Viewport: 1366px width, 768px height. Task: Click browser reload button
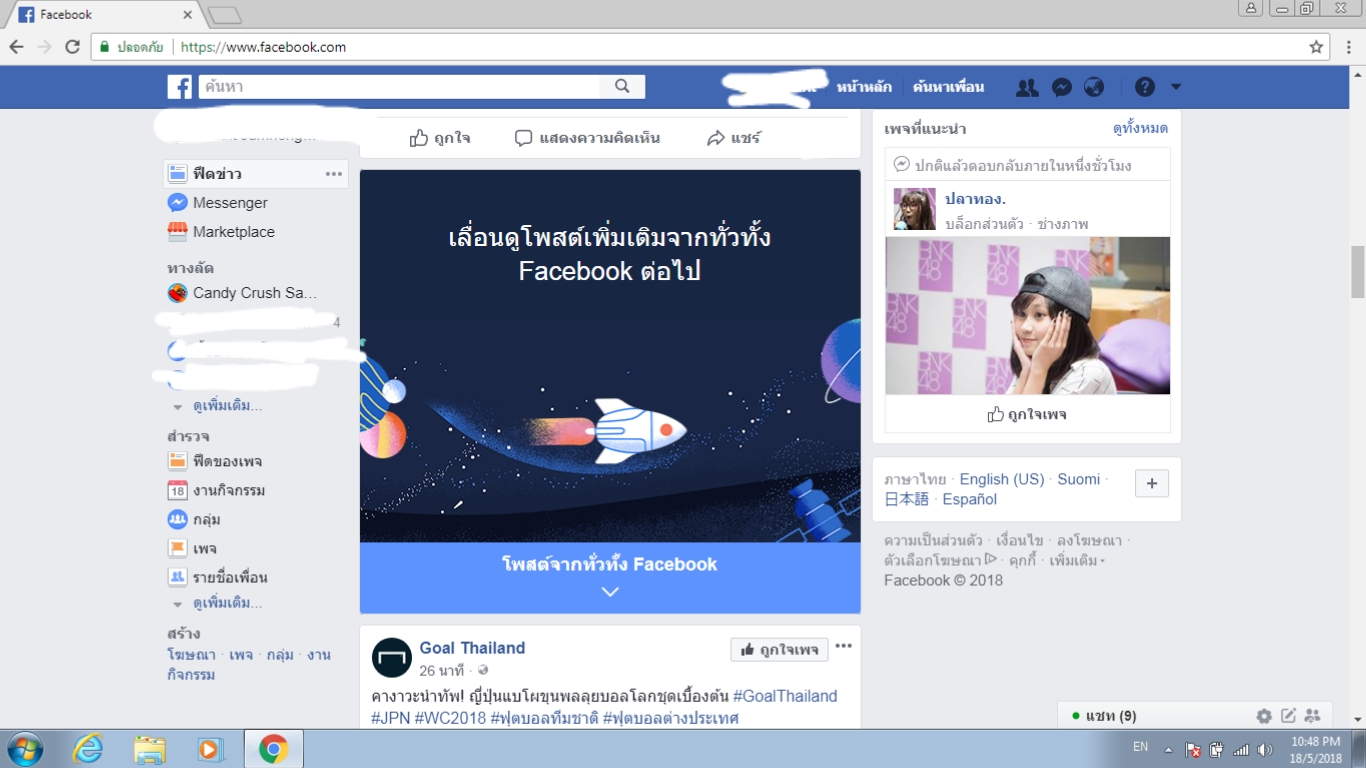pos(72,47)
